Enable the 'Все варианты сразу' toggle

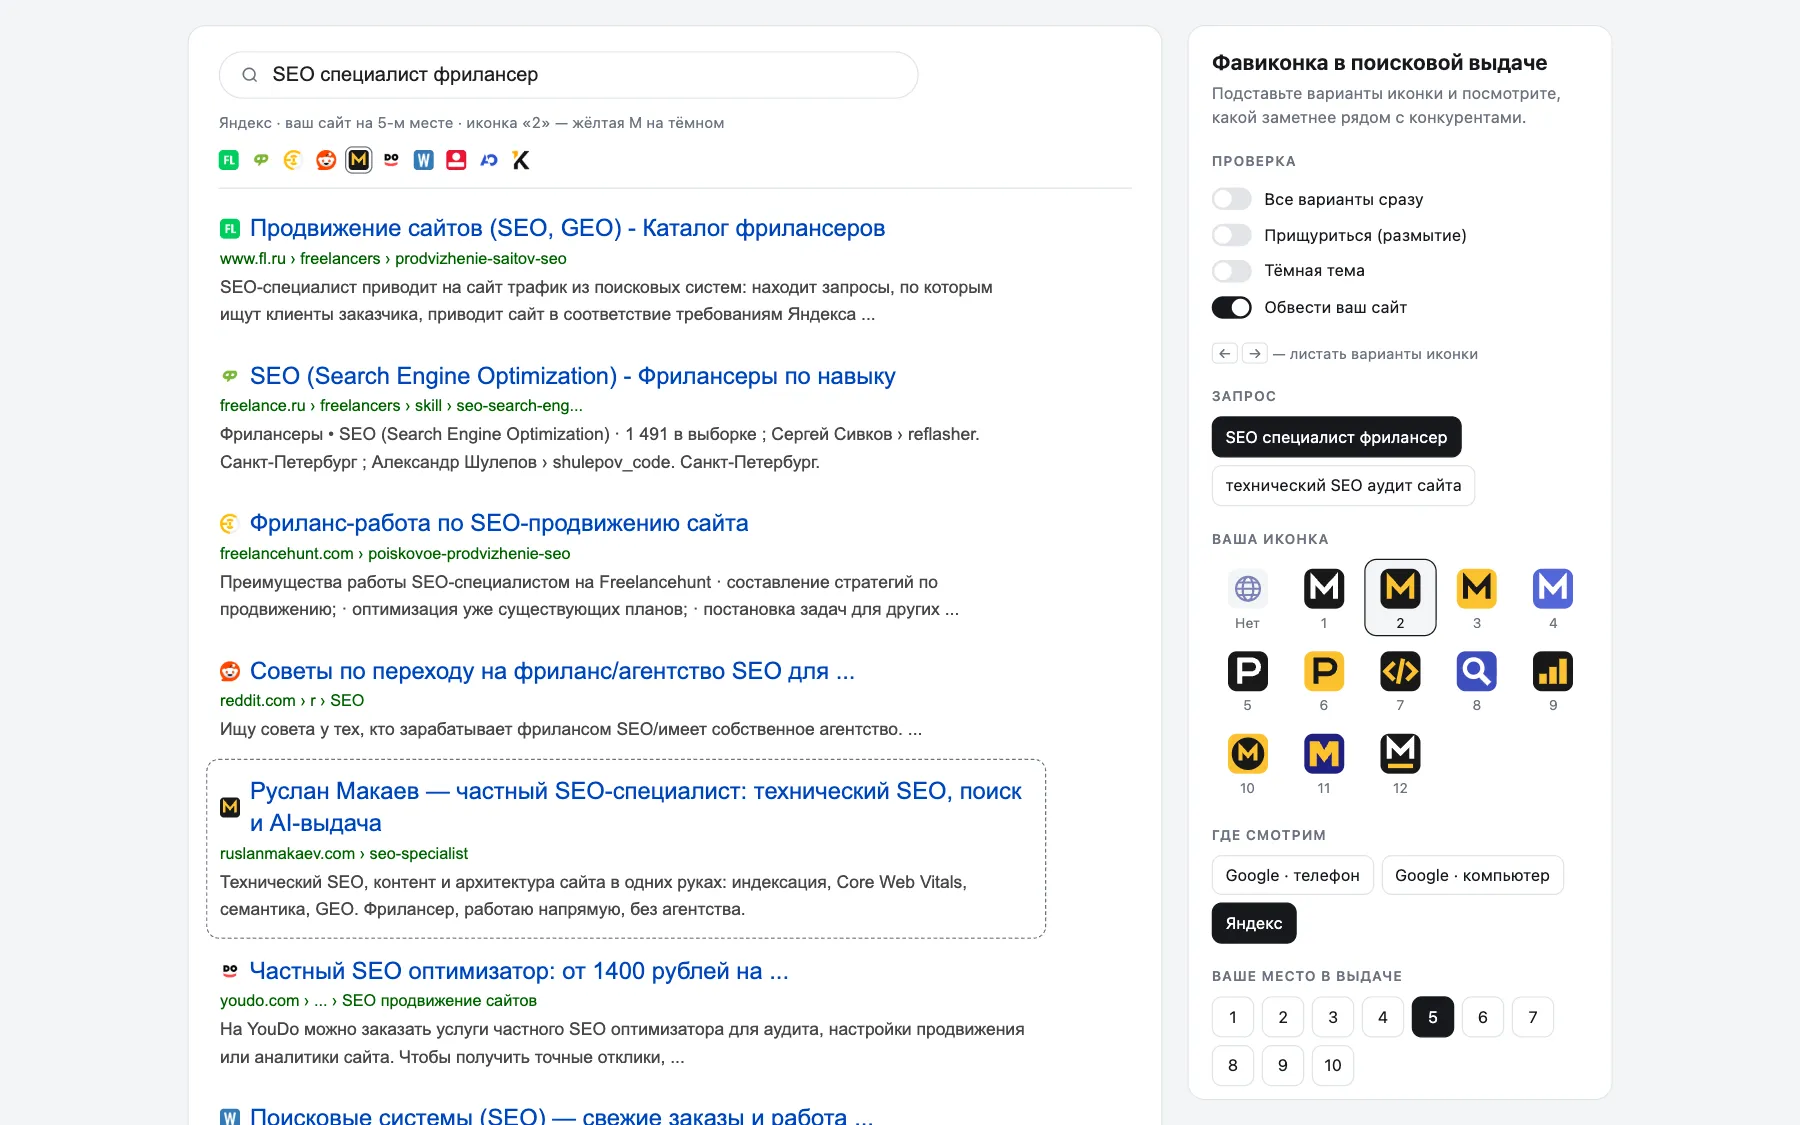[1231, 199]
